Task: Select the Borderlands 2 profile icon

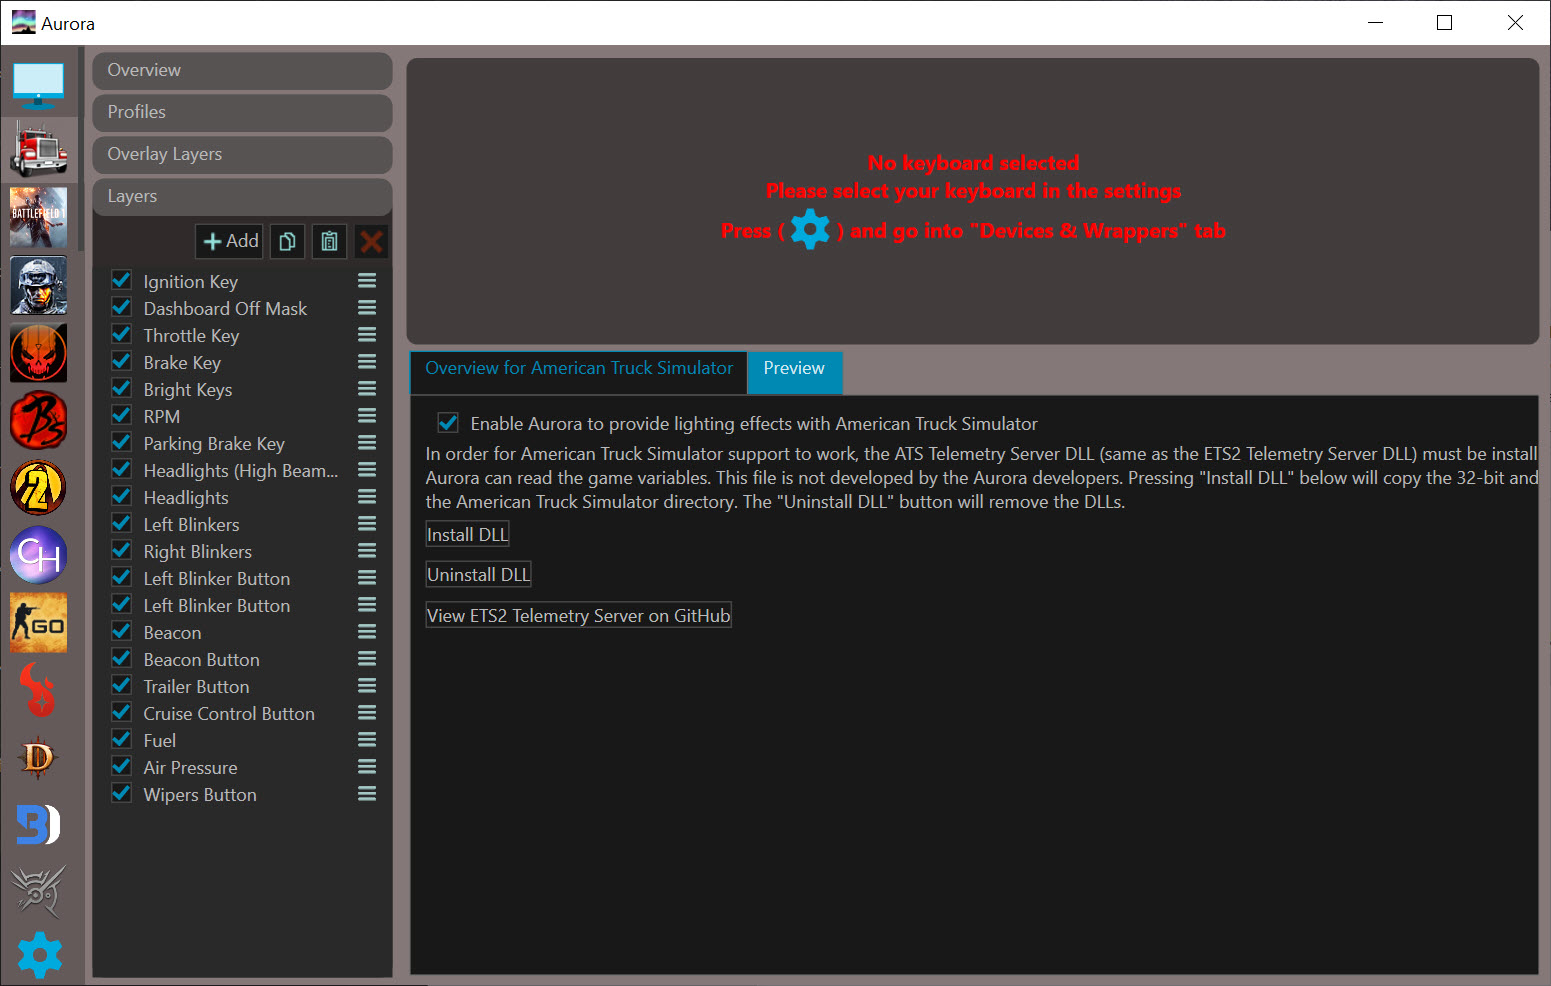Action: 39,488
